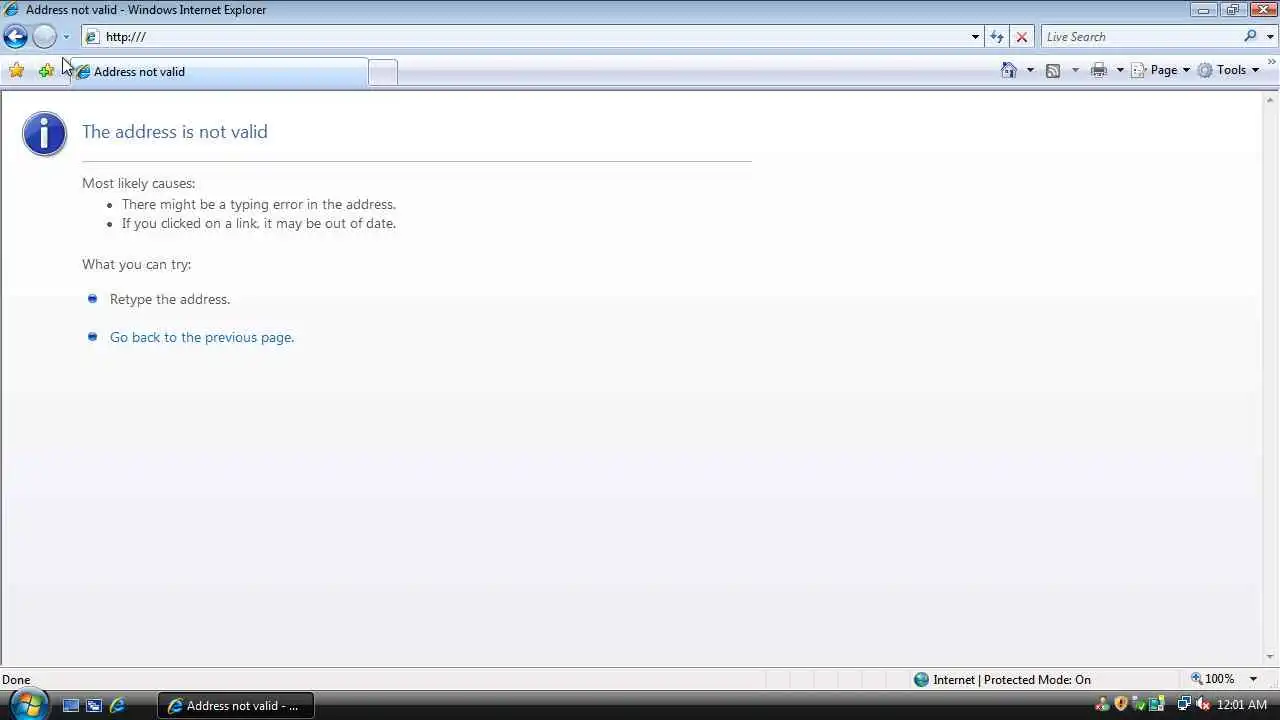The image size is (1280, 720).
Task: Launch Internet Explorer from Quick Launch
Action: [117, 705]
